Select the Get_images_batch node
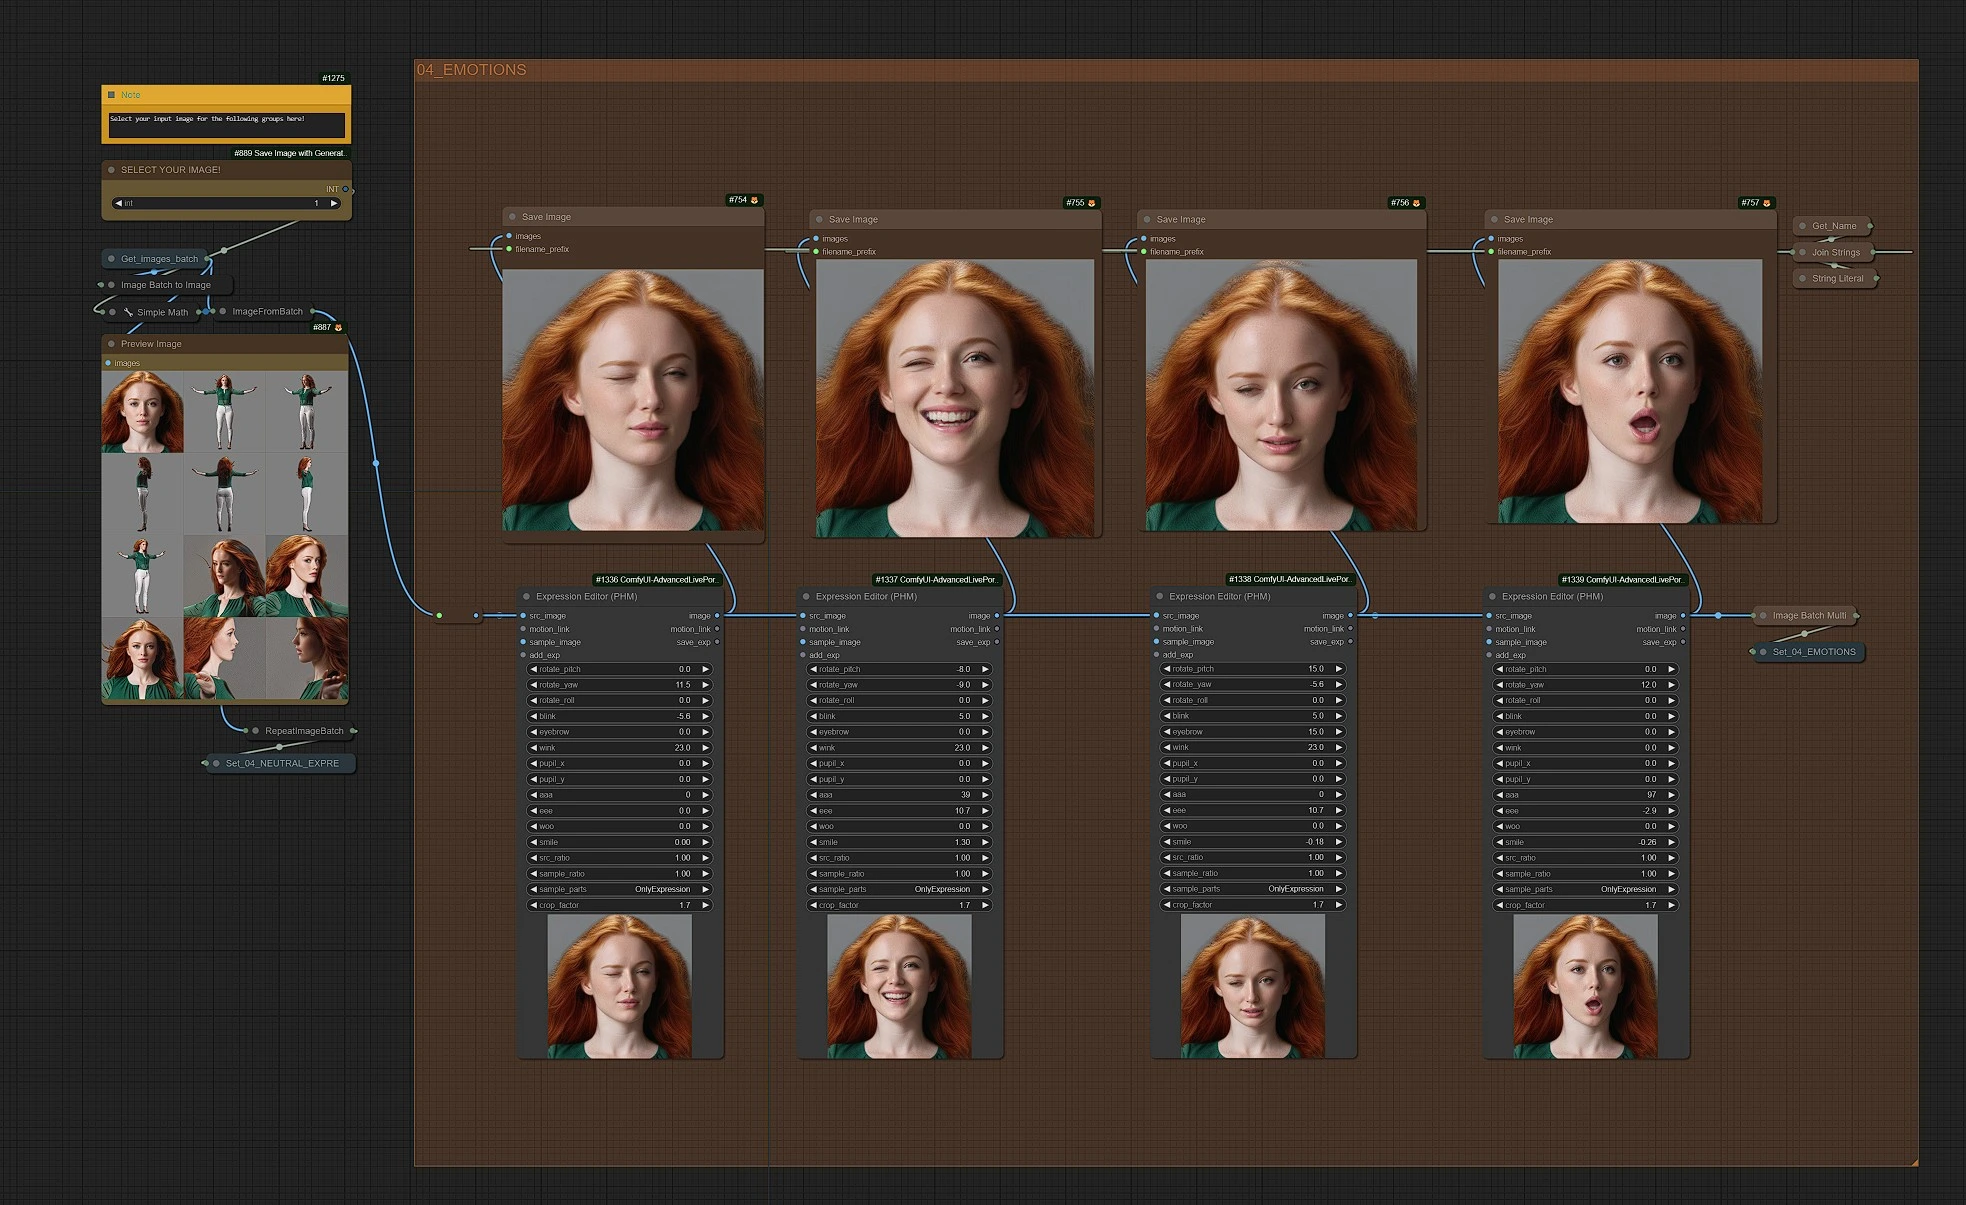Viewport: 1966px width, 1205px height. tap(157, 259)
